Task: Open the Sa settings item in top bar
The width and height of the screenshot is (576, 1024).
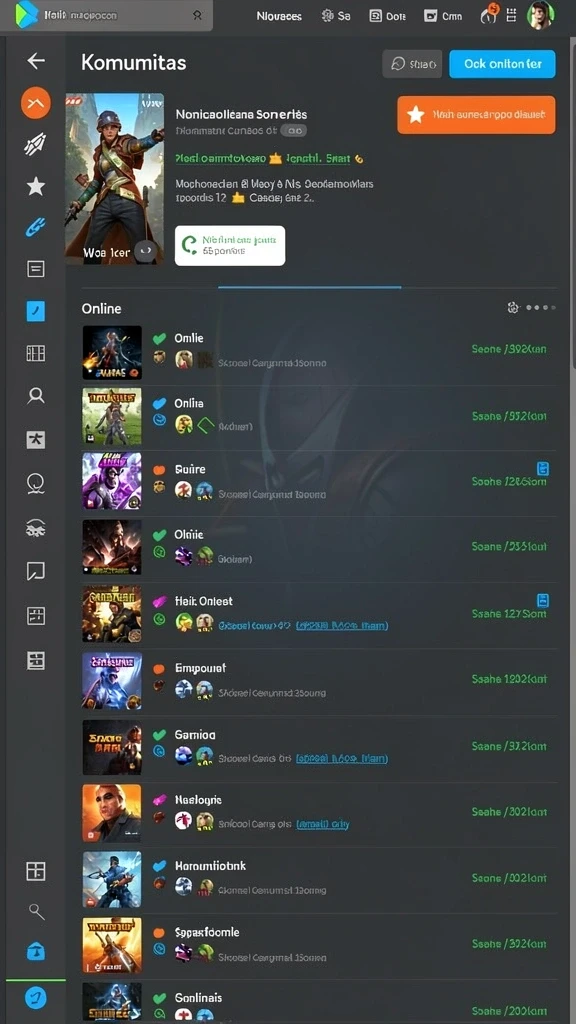Action: tap(336, 16)
